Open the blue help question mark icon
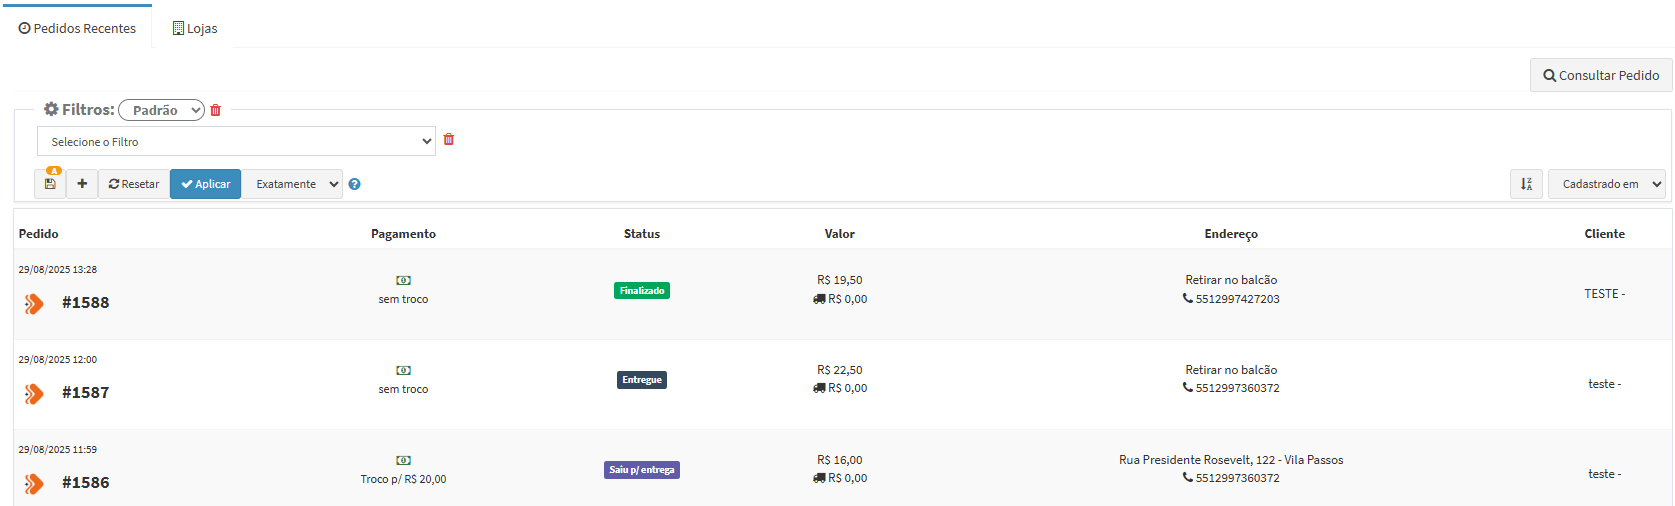The image size is (1675, 506). 354,184
